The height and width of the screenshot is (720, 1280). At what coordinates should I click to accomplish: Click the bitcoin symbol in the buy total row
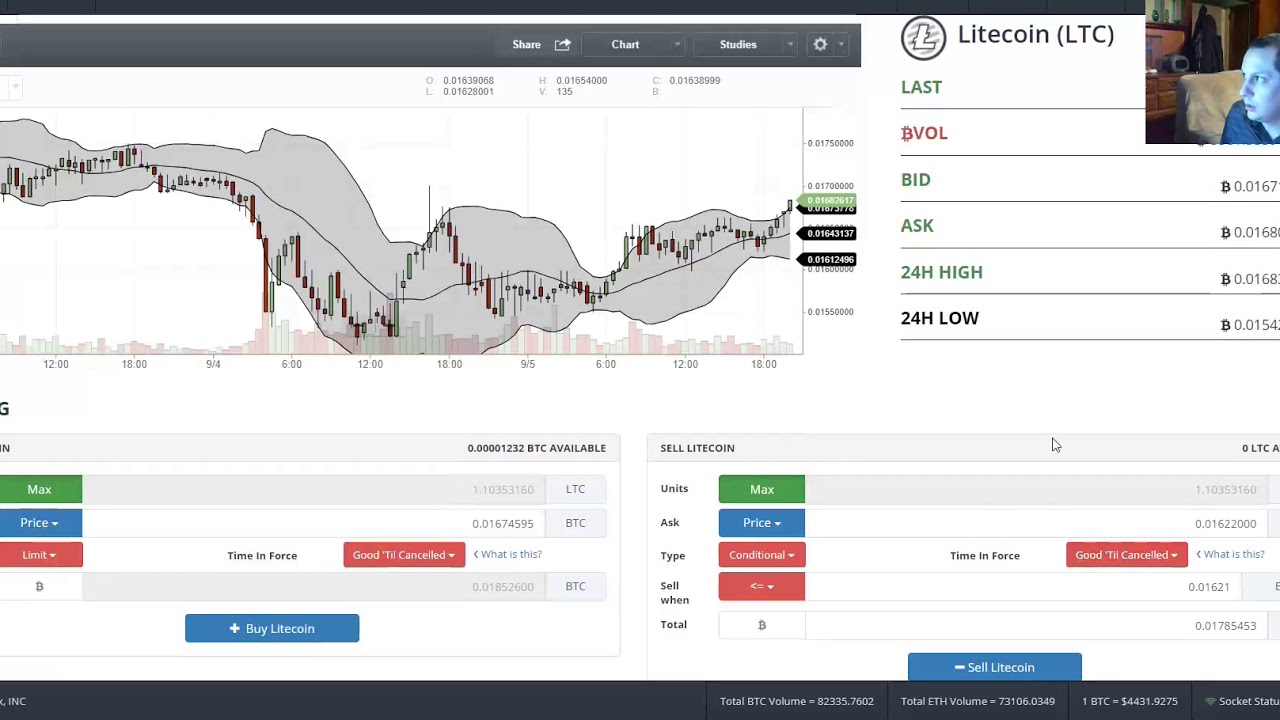click(40, 586)
